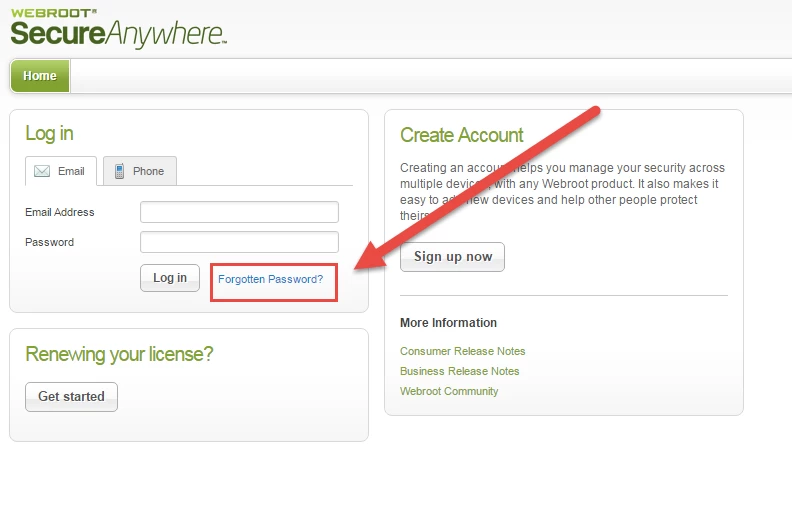Focus the Email Address input field
This screenshot has height=515, width=792.
[239, 212]
